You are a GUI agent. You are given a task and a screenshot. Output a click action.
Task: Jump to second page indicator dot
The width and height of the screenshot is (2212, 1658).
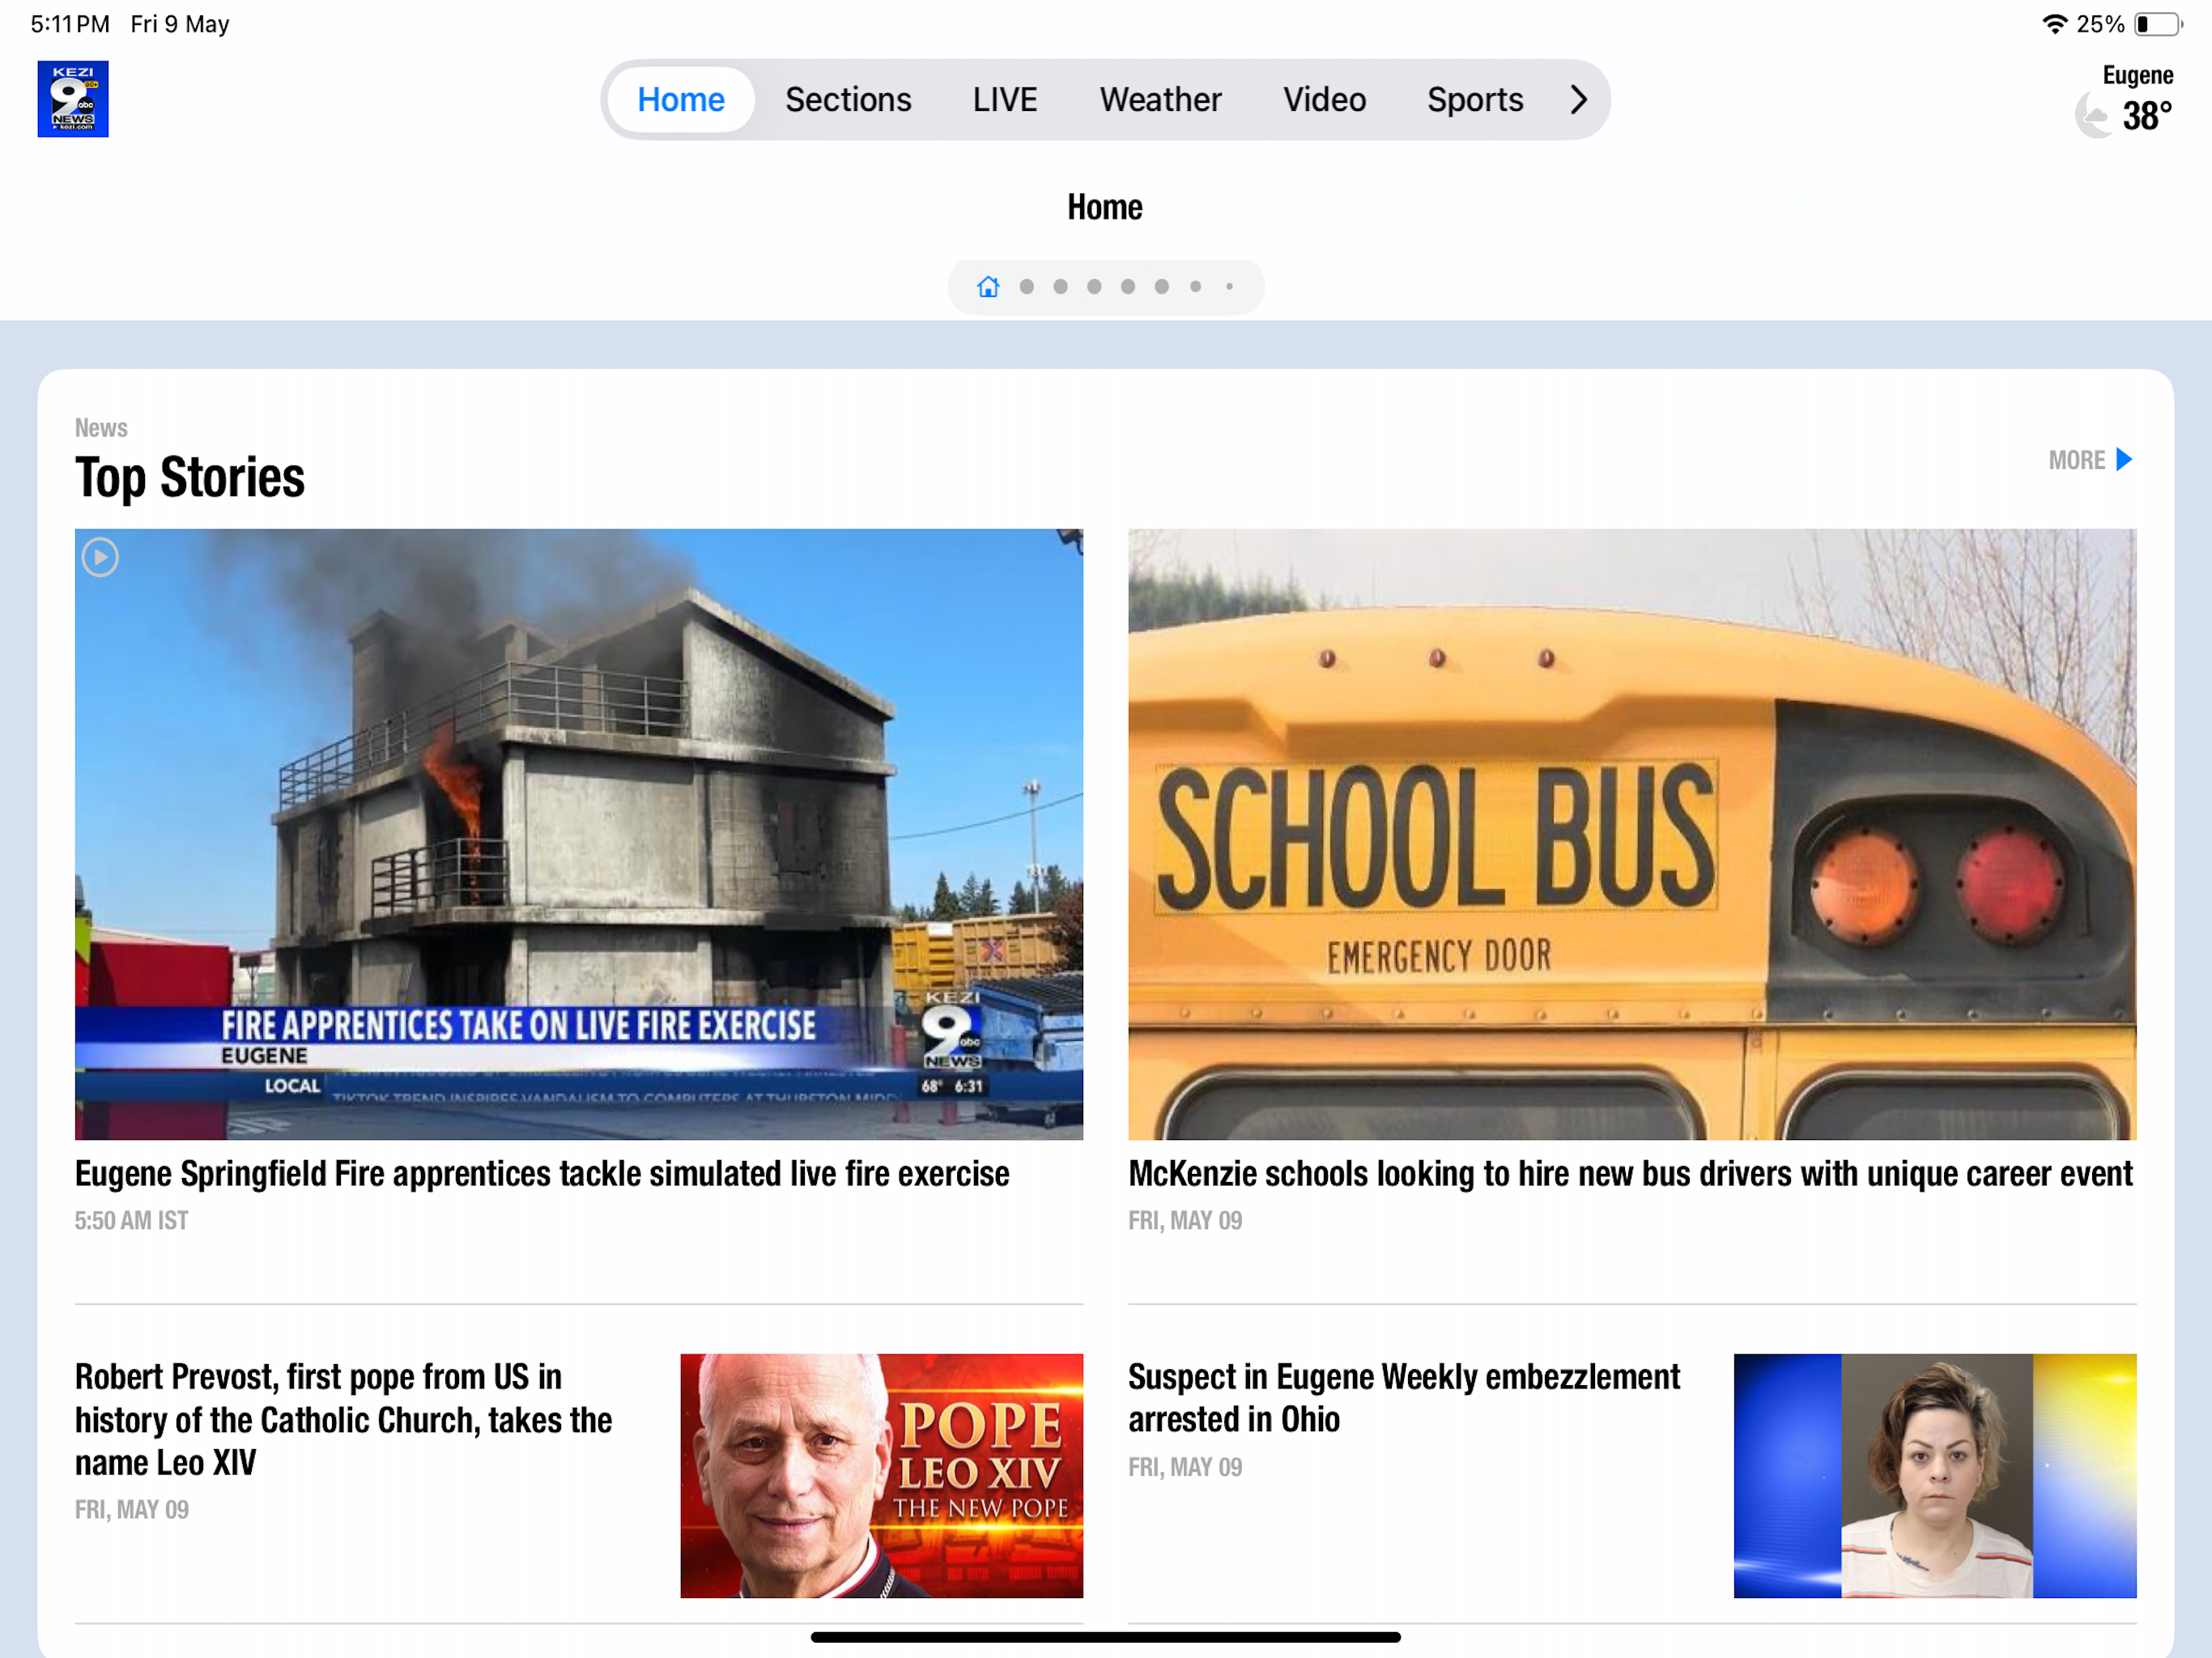1026,287
